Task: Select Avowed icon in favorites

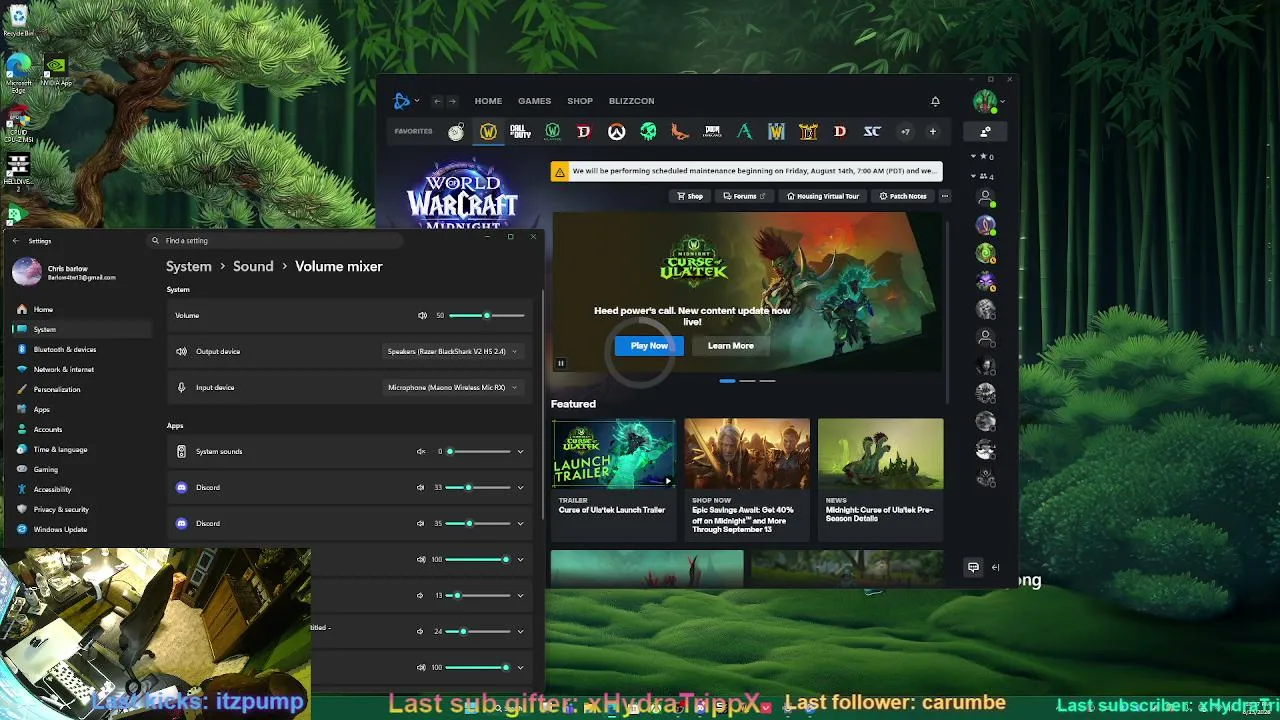Action: pyautogui.click(x=744, y=131)
